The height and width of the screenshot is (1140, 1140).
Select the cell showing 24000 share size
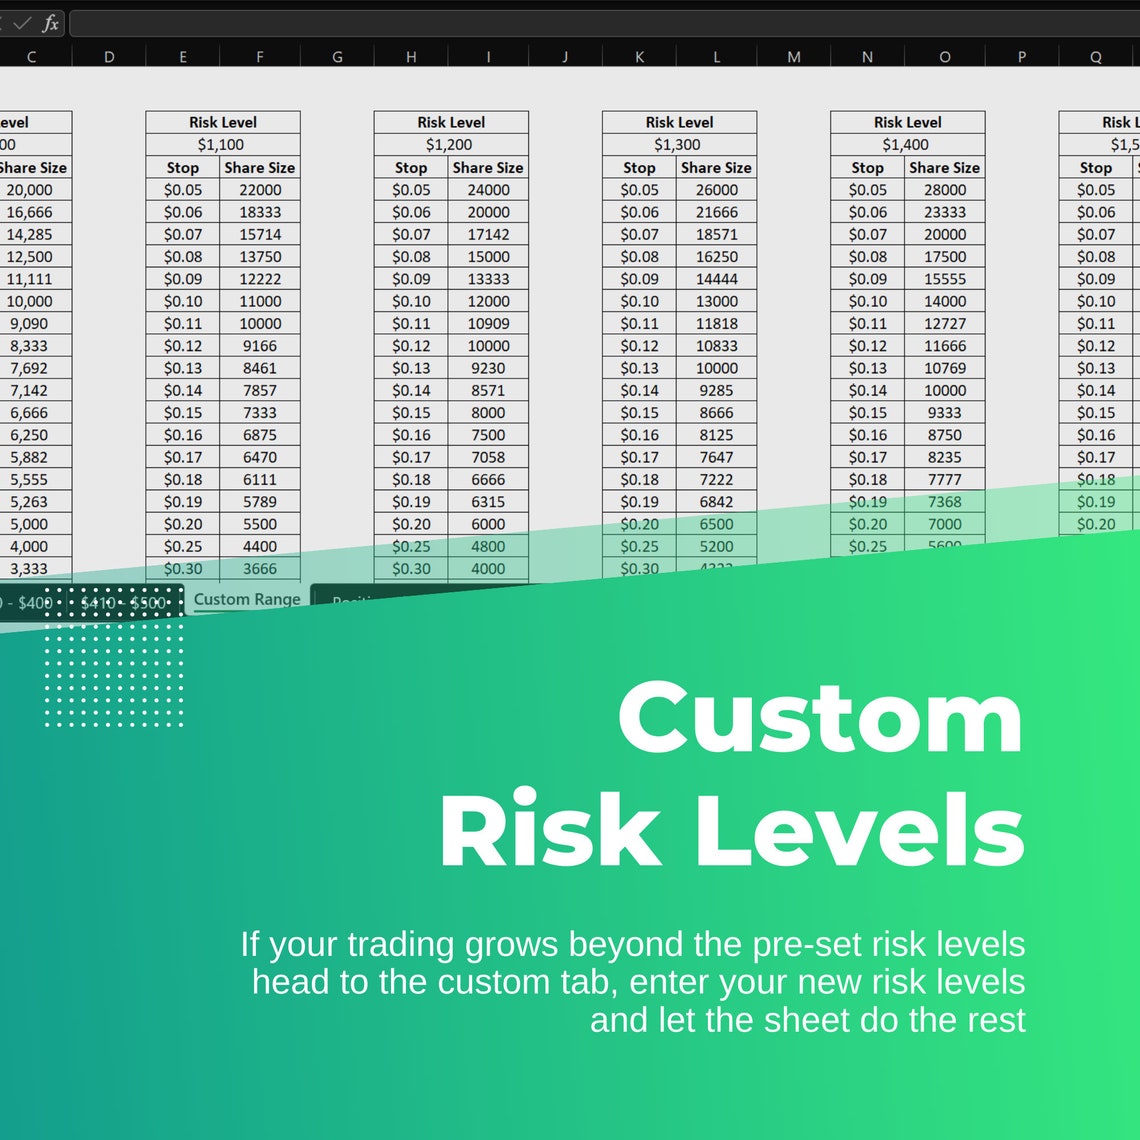pos(488,189)
